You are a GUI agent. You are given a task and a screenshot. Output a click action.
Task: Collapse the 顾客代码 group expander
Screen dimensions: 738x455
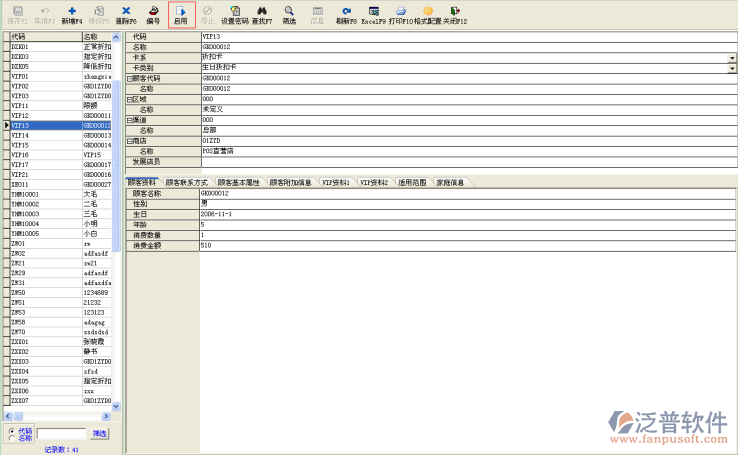tap(129, 78)
